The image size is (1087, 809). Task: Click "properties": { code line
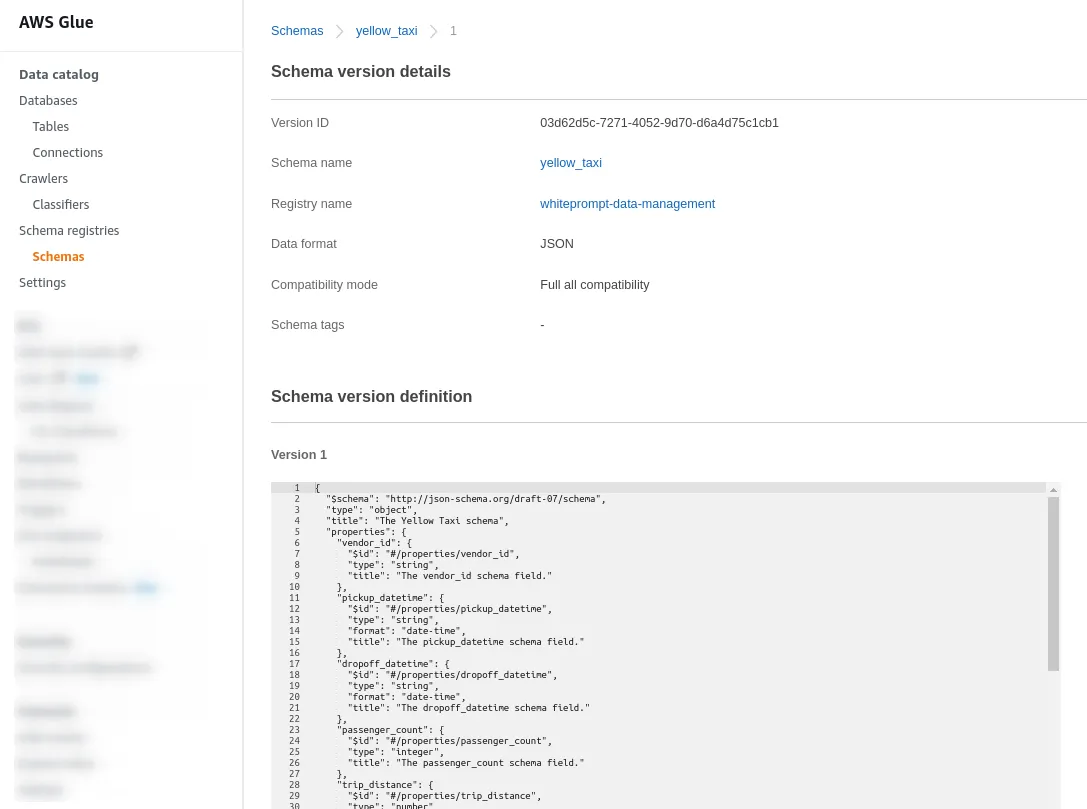click(366, 532)
